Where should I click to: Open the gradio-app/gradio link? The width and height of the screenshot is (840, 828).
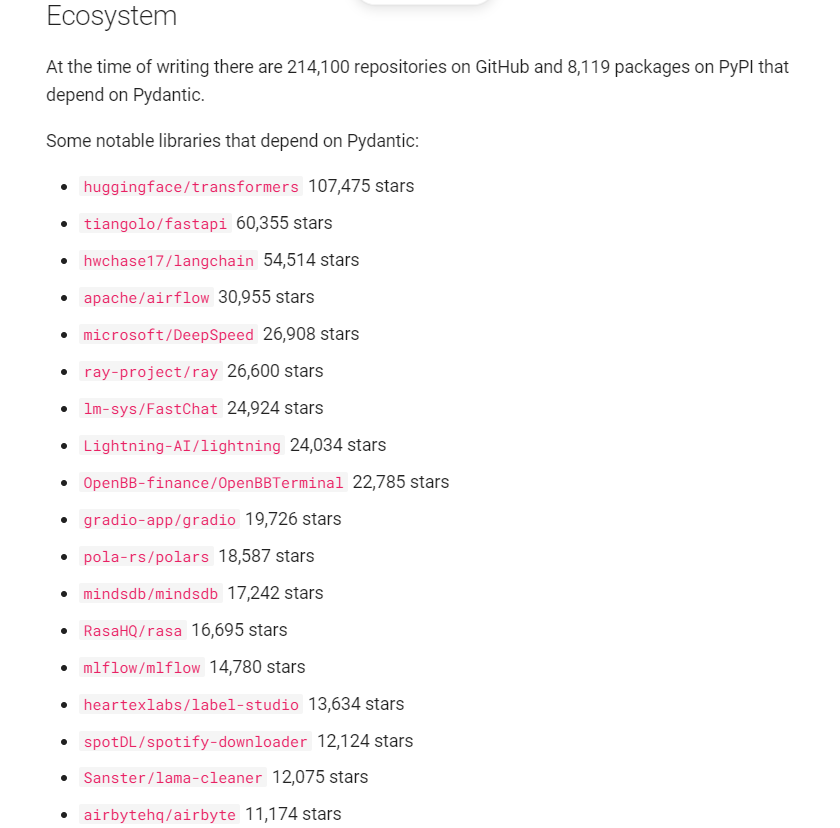[x=159, y=520]
